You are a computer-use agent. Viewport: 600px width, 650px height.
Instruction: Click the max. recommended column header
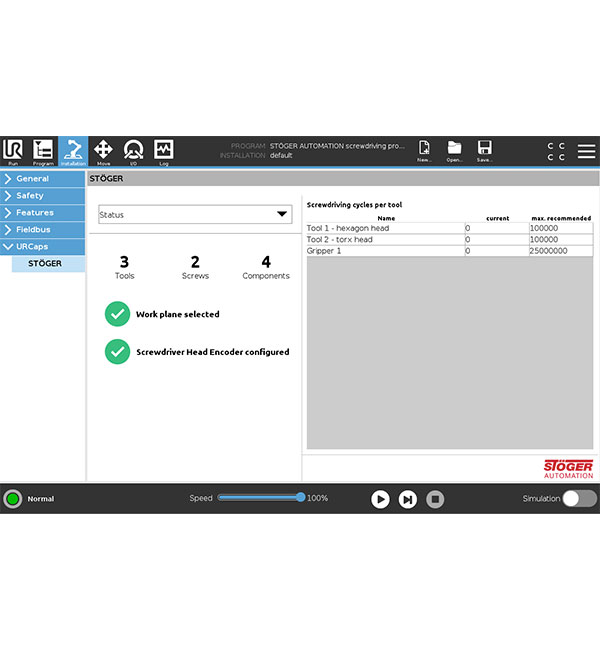click(x=561, y=218)
